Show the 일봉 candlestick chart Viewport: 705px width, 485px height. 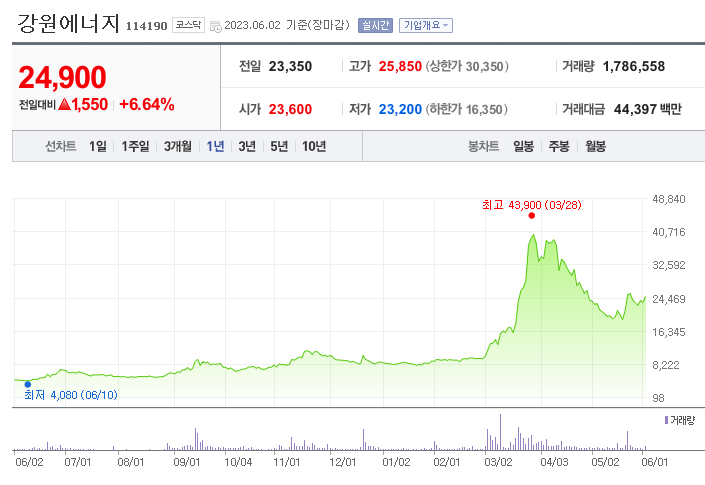(523, 146)
